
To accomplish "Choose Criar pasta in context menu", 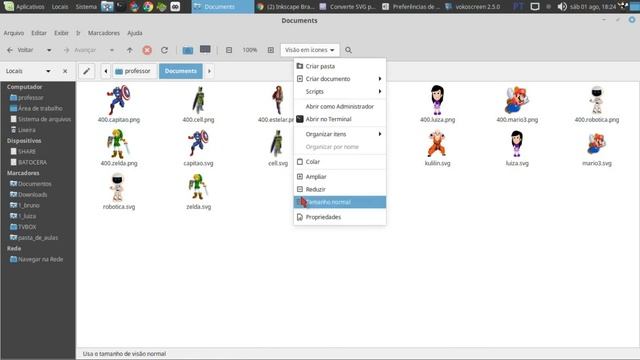I will [340, 66].
